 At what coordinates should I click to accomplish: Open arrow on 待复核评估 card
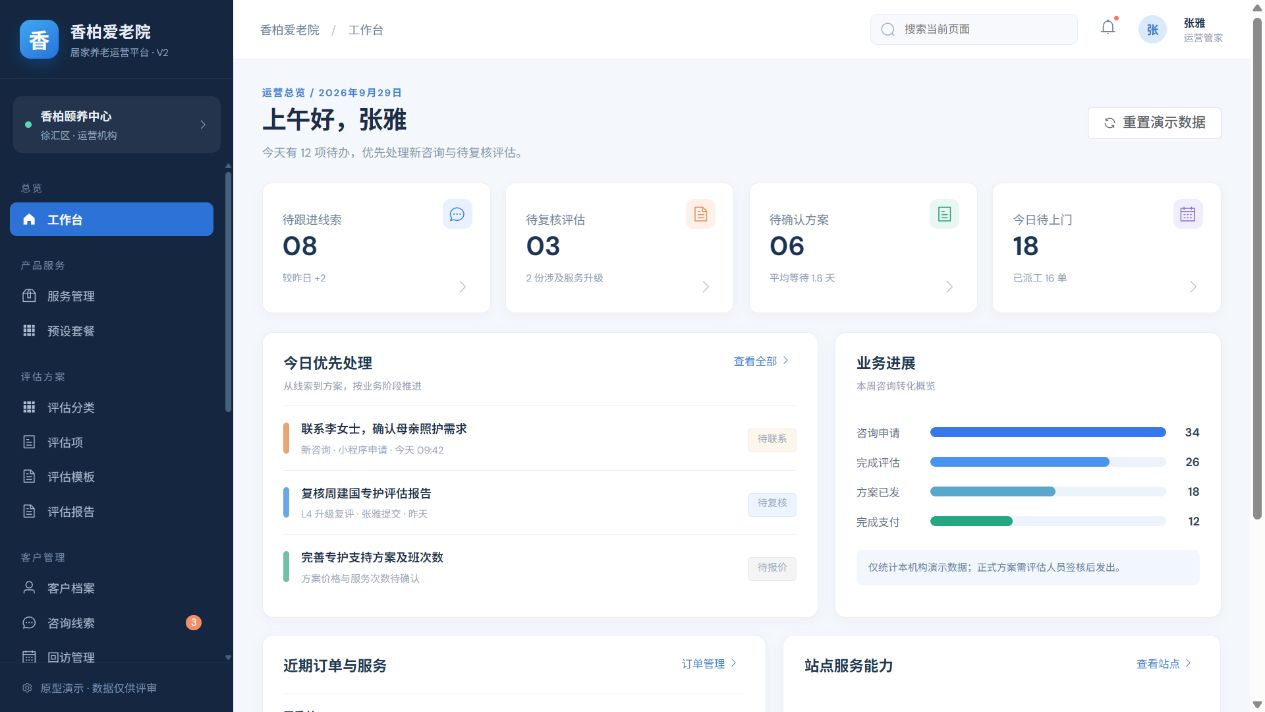click(x=706, y=287)
